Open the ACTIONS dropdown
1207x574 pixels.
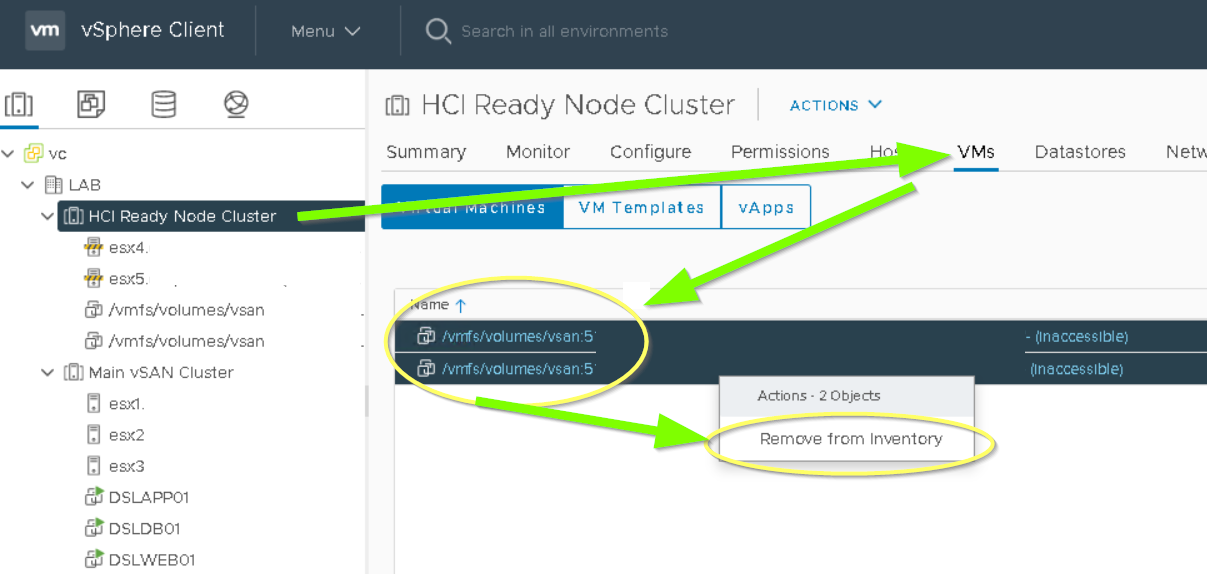tap(836, 105)
